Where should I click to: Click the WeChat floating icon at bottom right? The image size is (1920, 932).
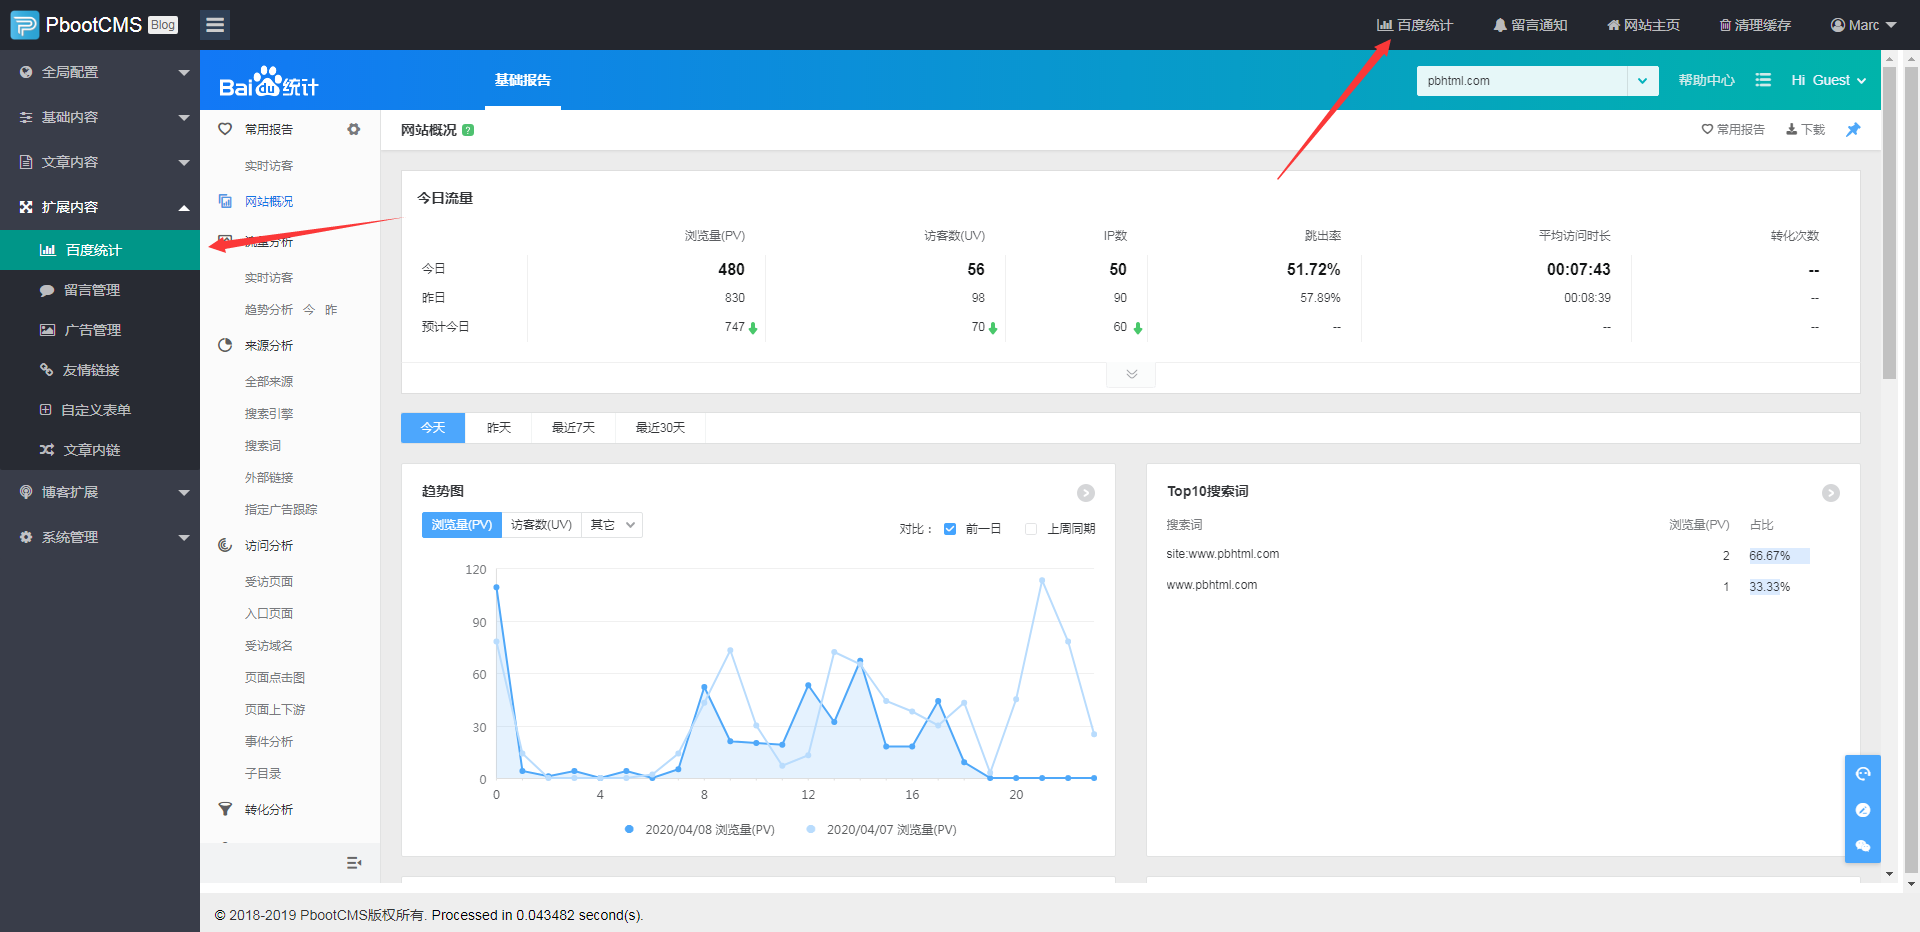click(x=1862, y=845)
